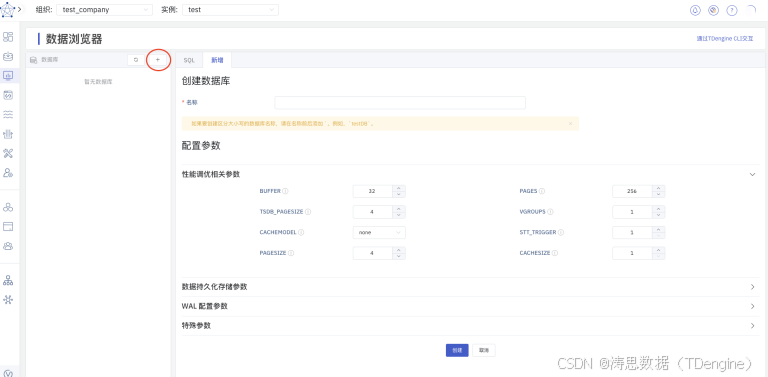This screenshot has width=768, height=377.
Task: Decrease the PAGESIZE value
Action: point(399,257)
